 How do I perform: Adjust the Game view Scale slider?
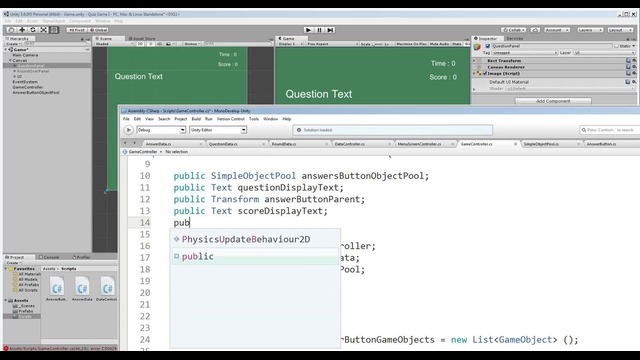tap(378, 44)
